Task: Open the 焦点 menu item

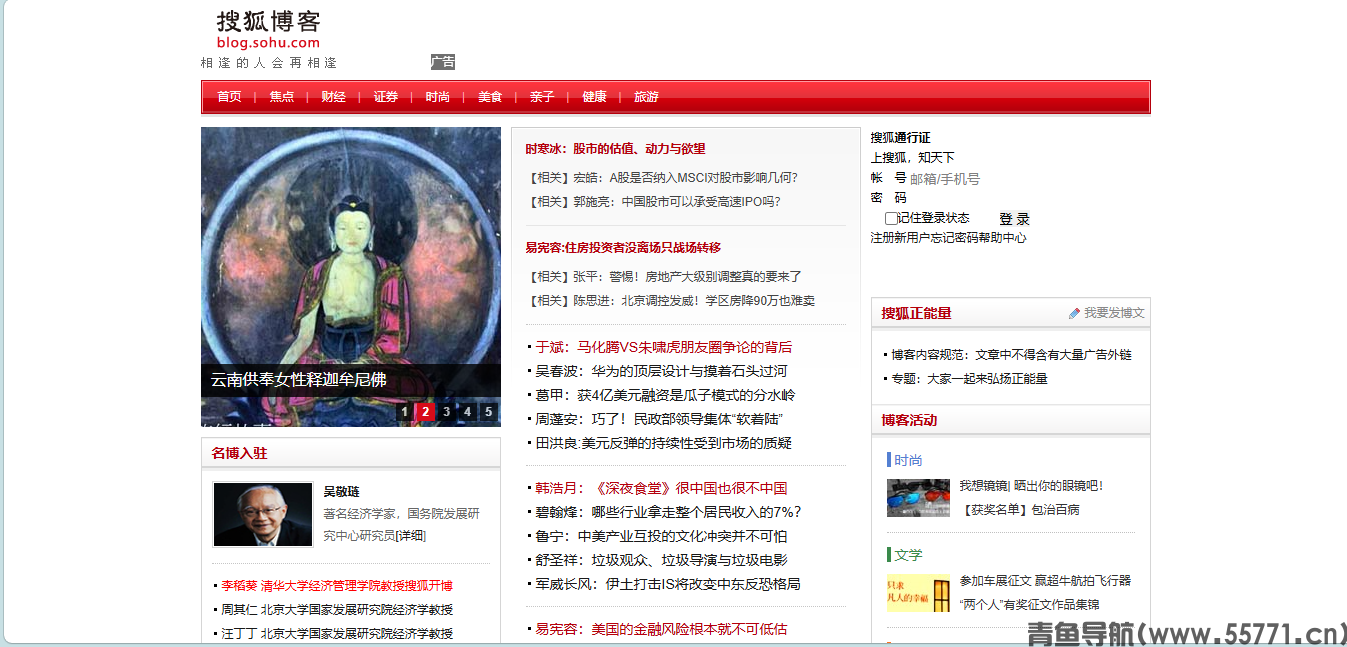Action: click(281, 97)
